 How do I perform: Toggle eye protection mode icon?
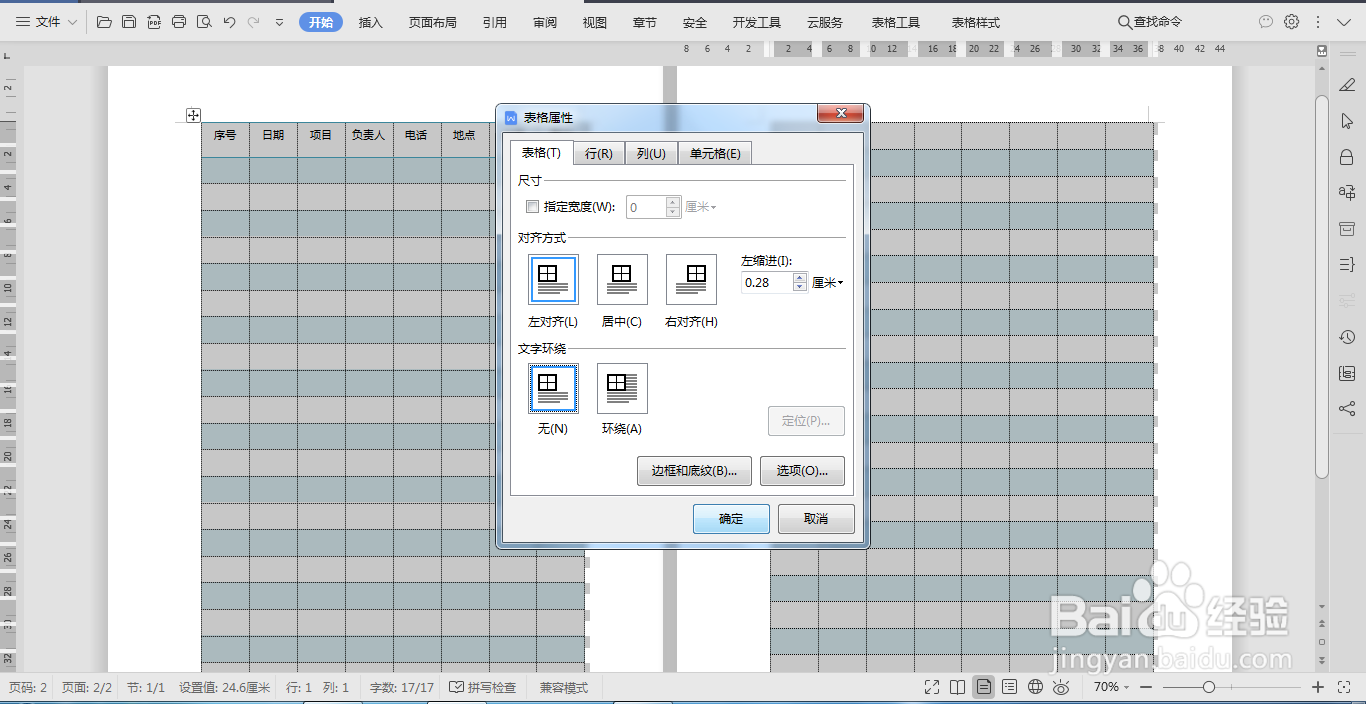tap(1062, 687)
